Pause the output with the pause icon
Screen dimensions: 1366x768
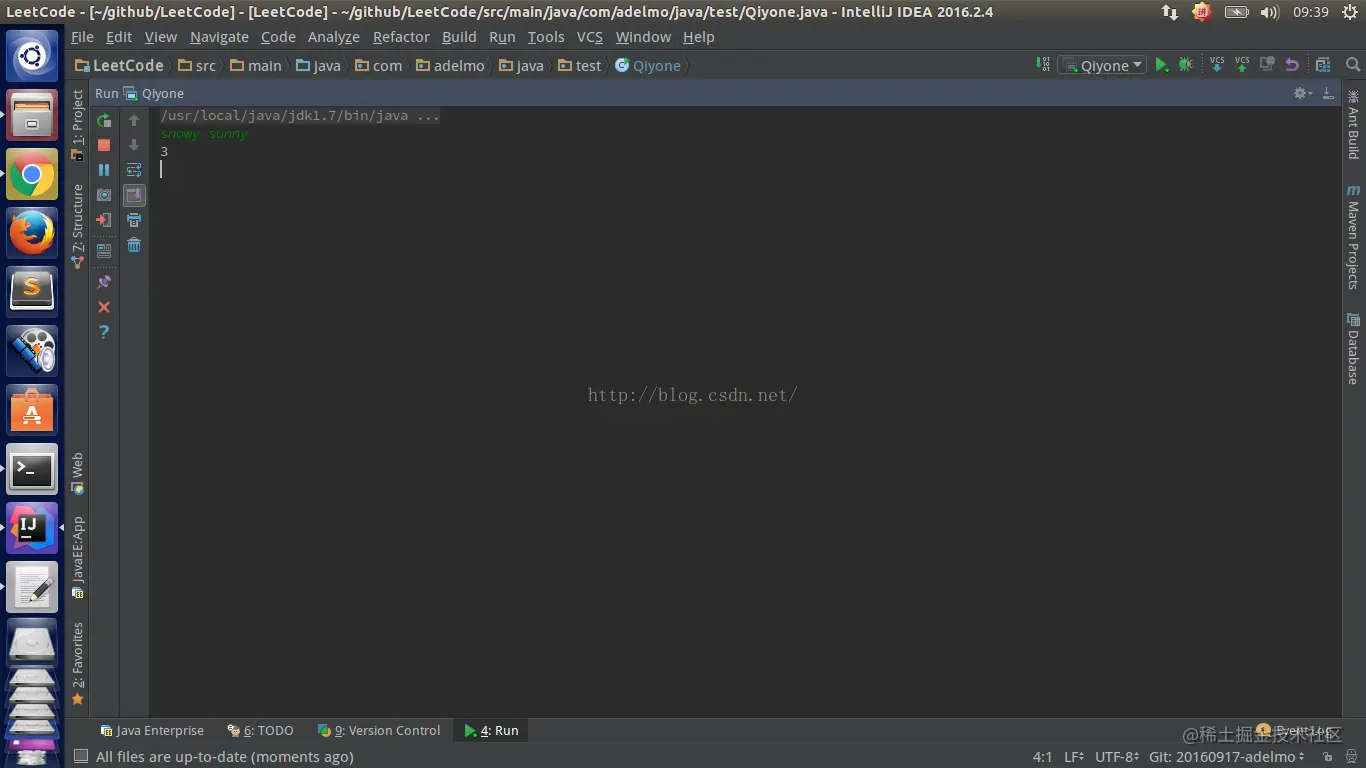pos(104,170)
